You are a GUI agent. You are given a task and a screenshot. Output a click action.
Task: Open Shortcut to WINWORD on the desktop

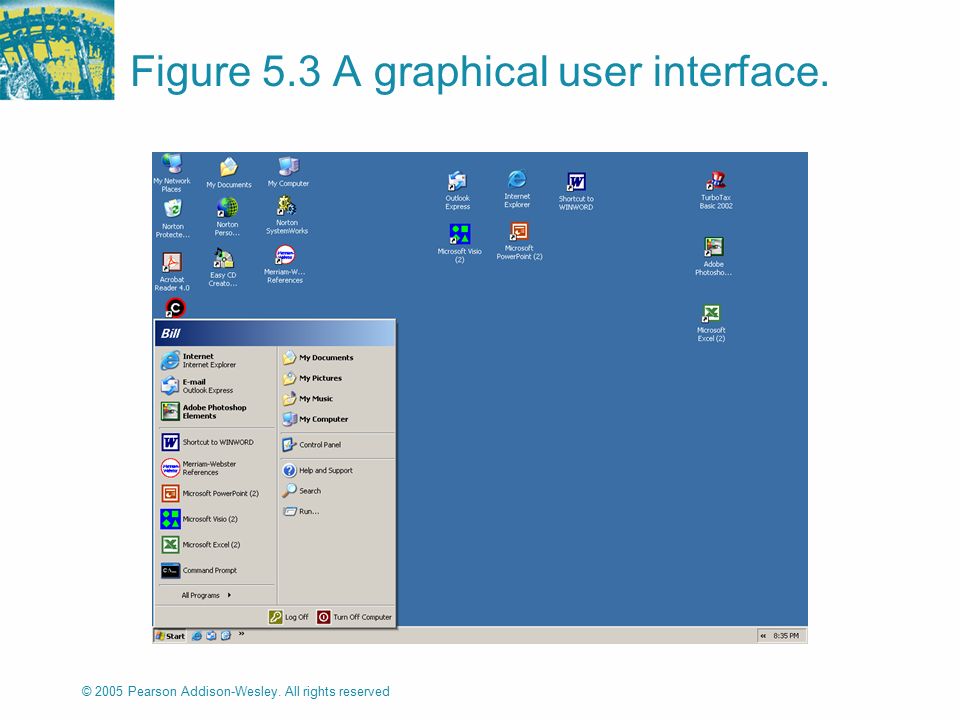point(576,192)
